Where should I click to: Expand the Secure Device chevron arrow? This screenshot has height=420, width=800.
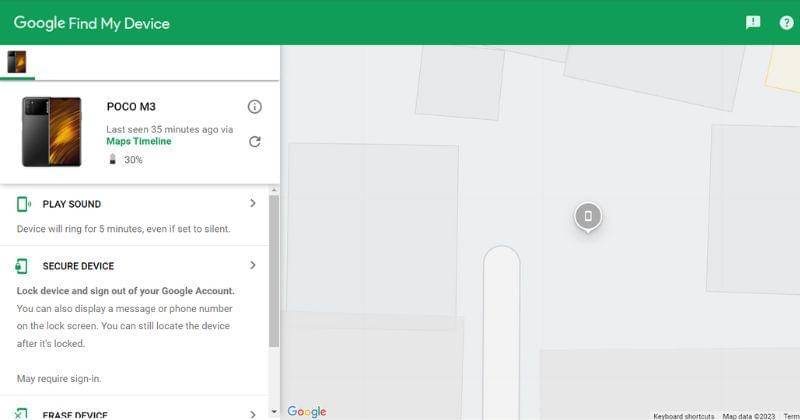point(253,265)
